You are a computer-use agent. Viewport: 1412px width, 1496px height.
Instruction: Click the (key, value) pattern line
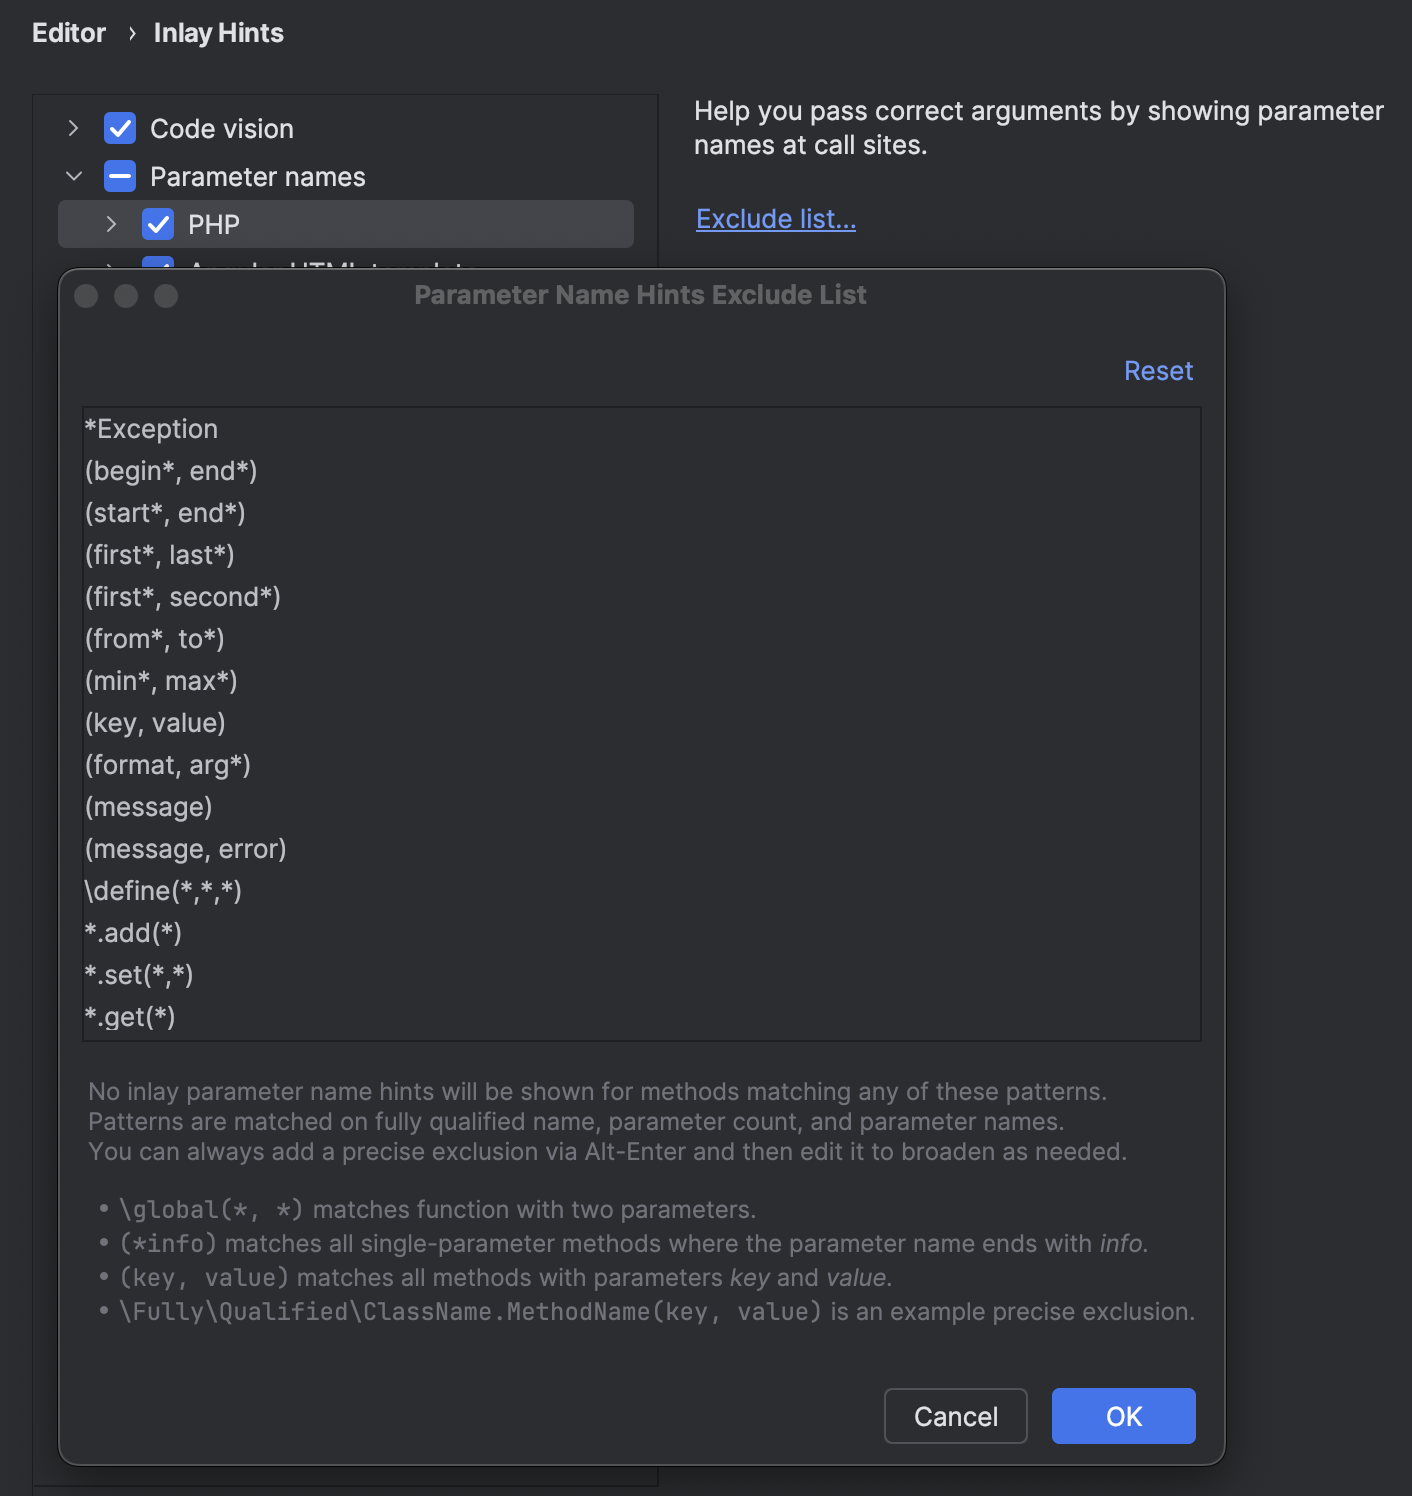[155, 722]
